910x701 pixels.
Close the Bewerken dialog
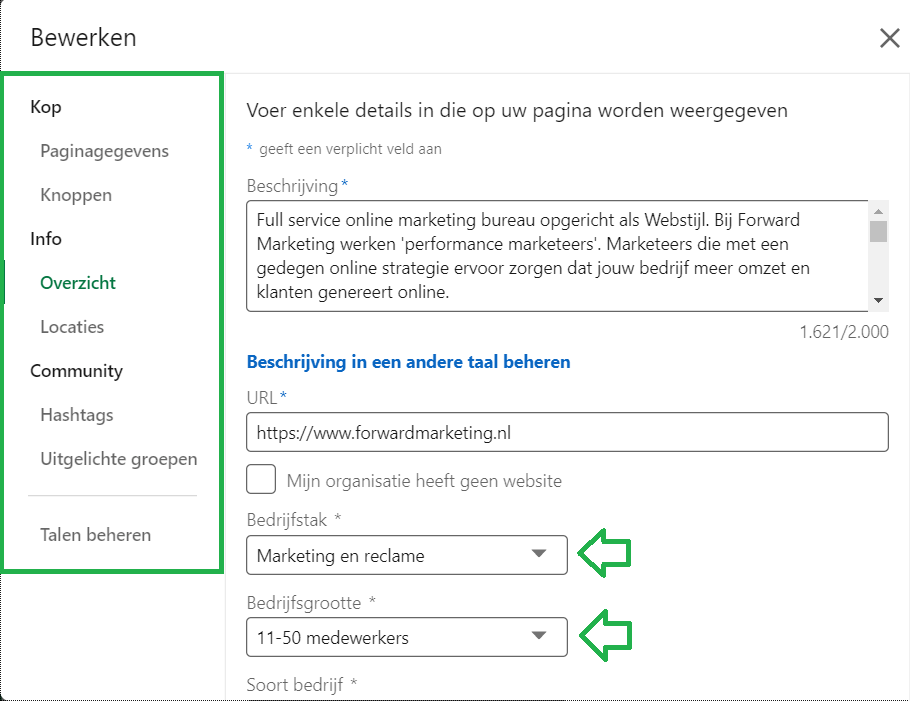(890, 37)
